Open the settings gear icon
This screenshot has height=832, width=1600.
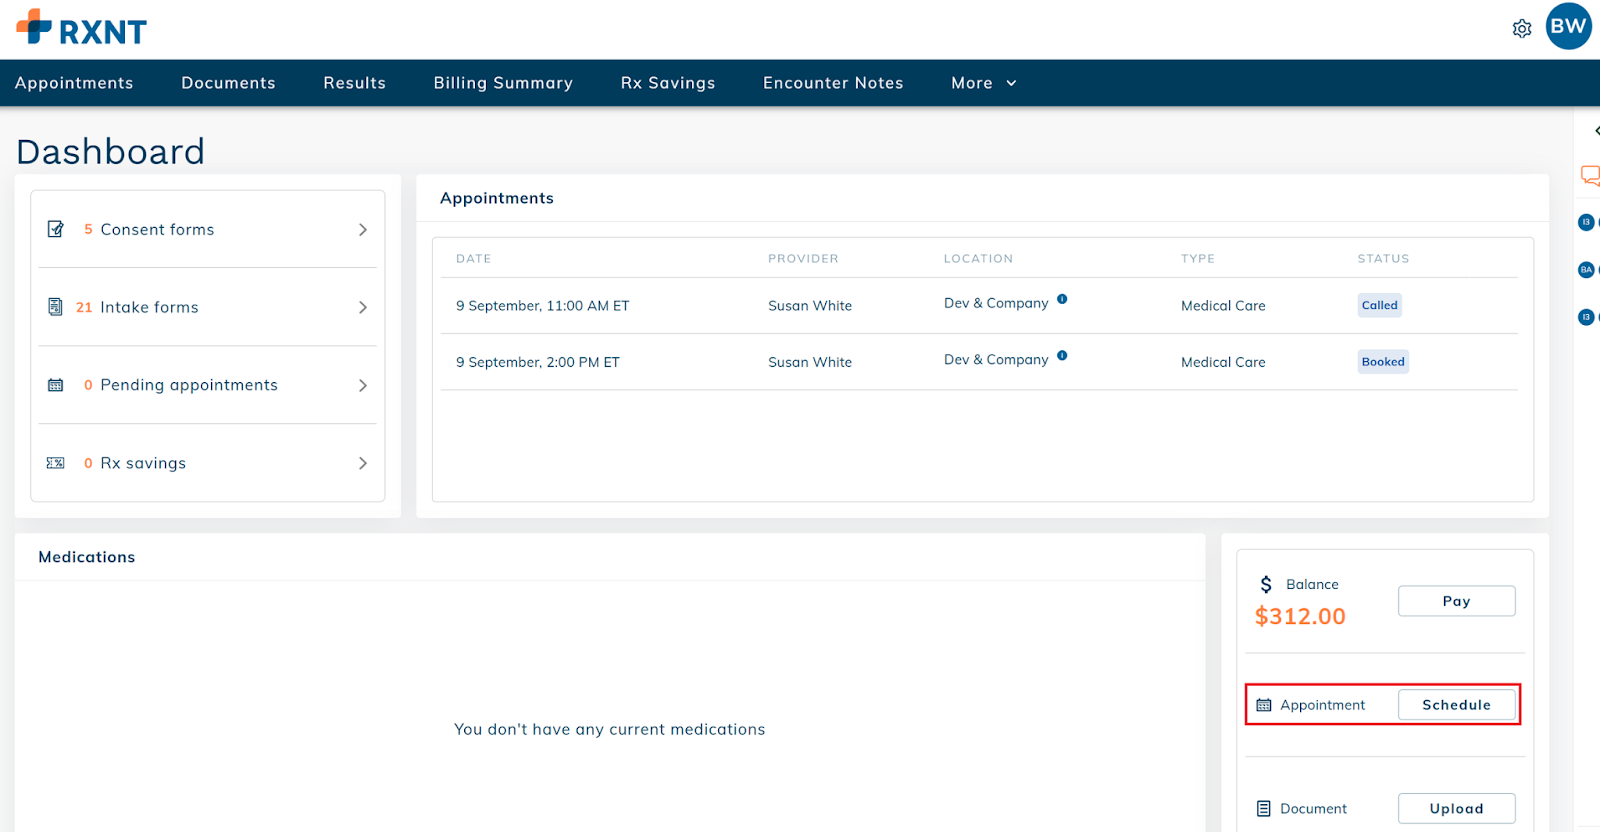1521,29
